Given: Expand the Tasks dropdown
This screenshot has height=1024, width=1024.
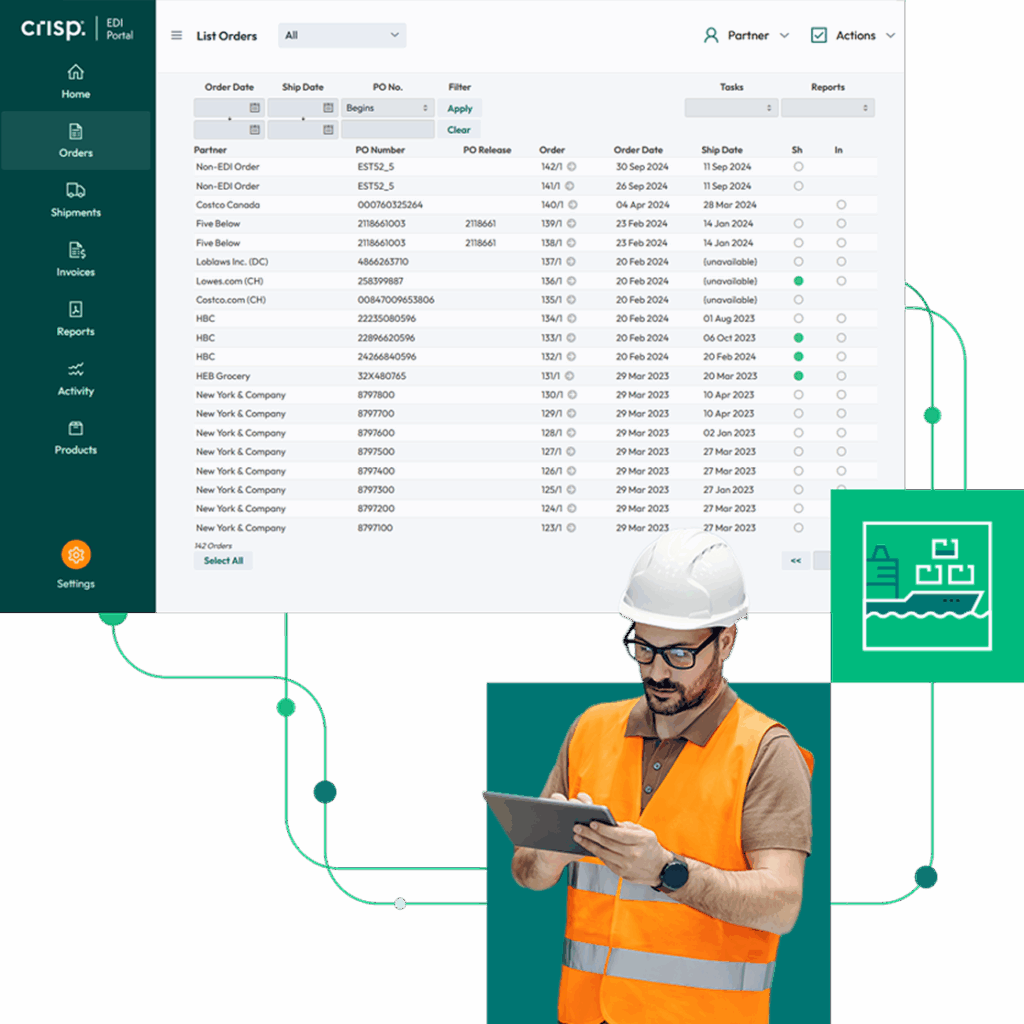Looking at the screenshot, I should click(731, 107).
